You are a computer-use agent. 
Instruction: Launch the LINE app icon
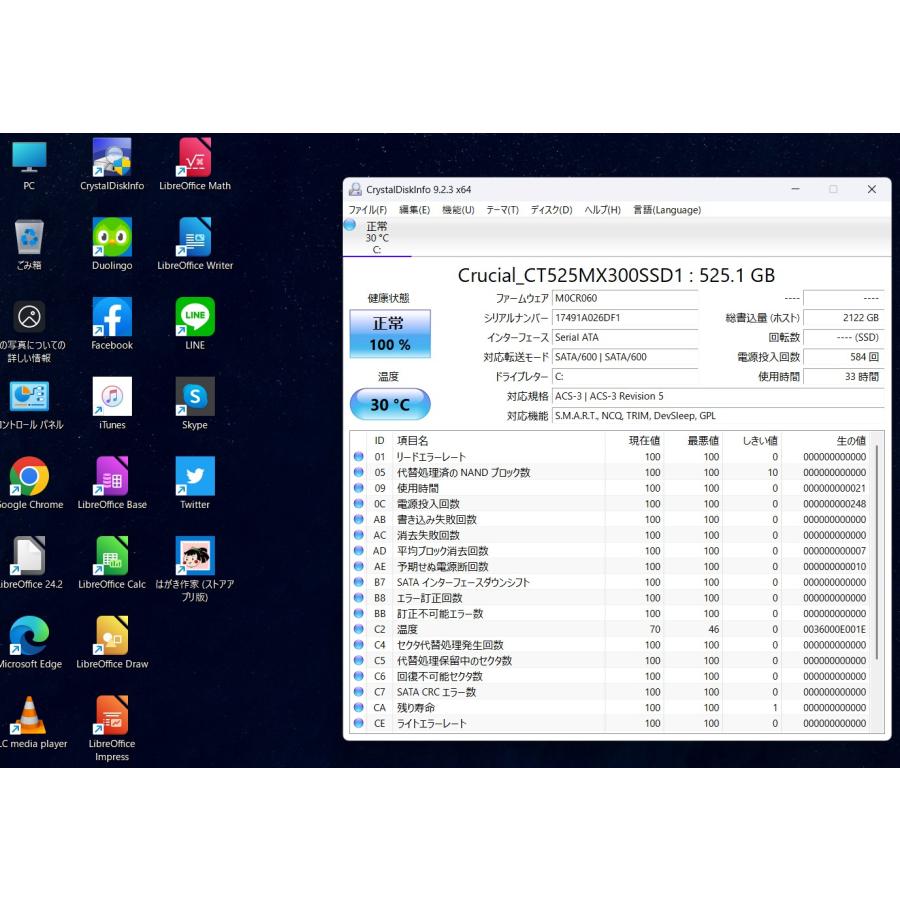[x=195, y=319]
